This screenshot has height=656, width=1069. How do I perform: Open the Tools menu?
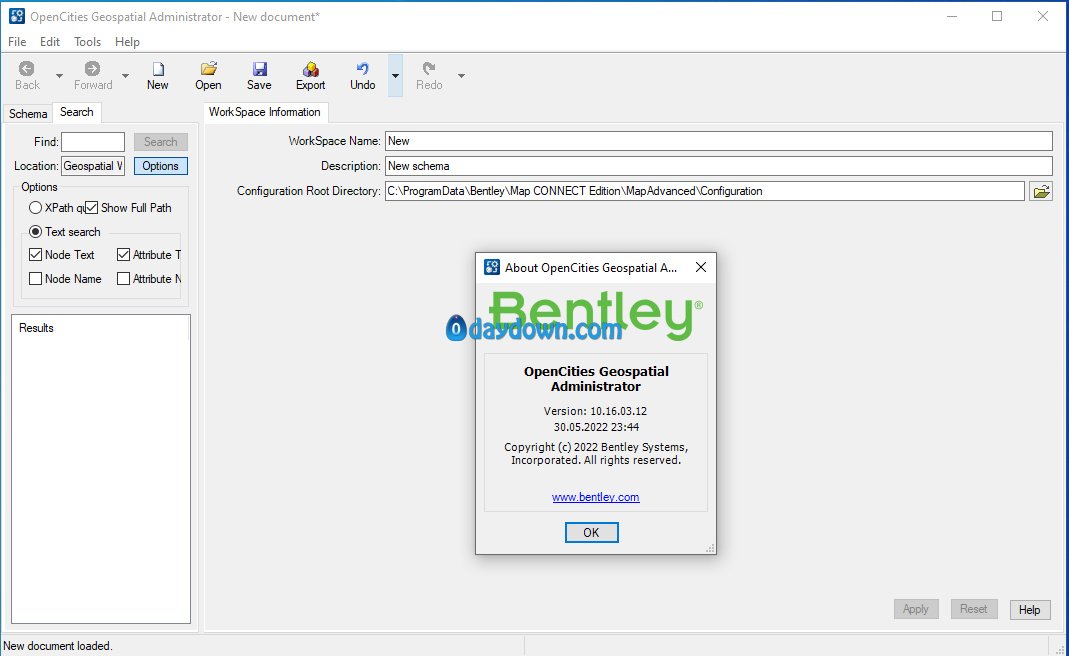click(x=87, y=42)
